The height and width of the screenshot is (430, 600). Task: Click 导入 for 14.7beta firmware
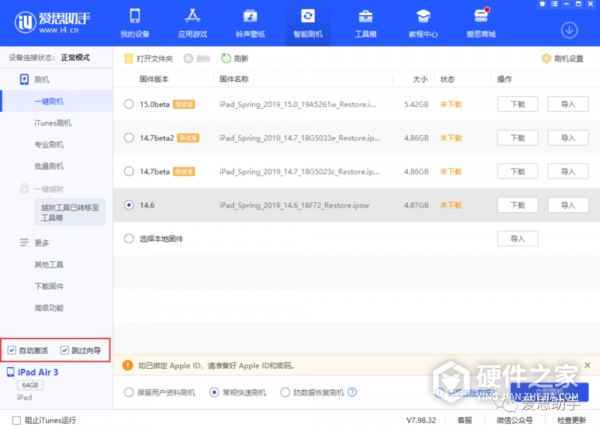(x=568, y=171)
